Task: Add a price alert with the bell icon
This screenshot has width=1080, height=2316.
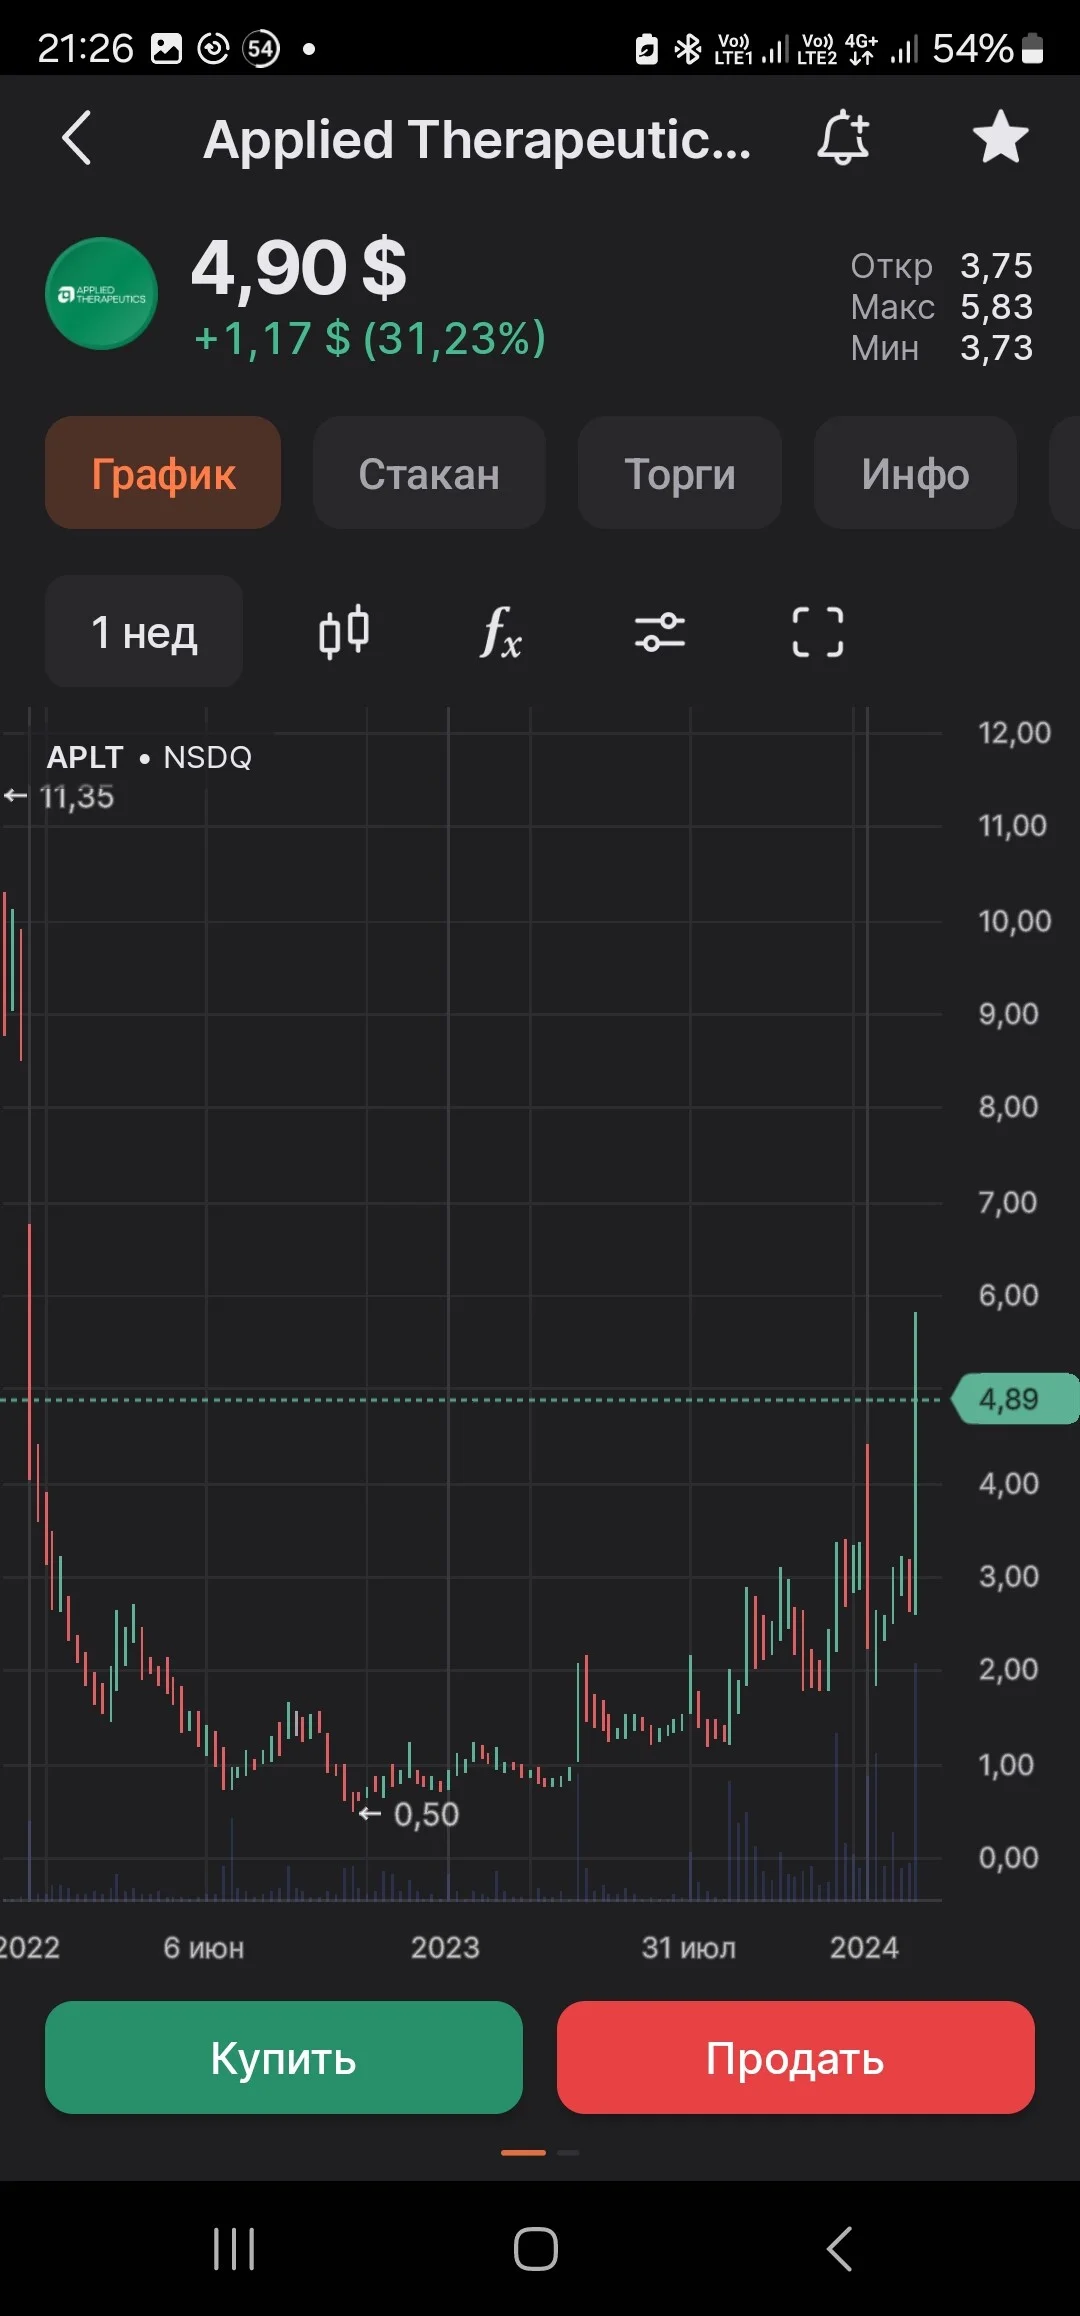Action: click(x=843, y=138)
